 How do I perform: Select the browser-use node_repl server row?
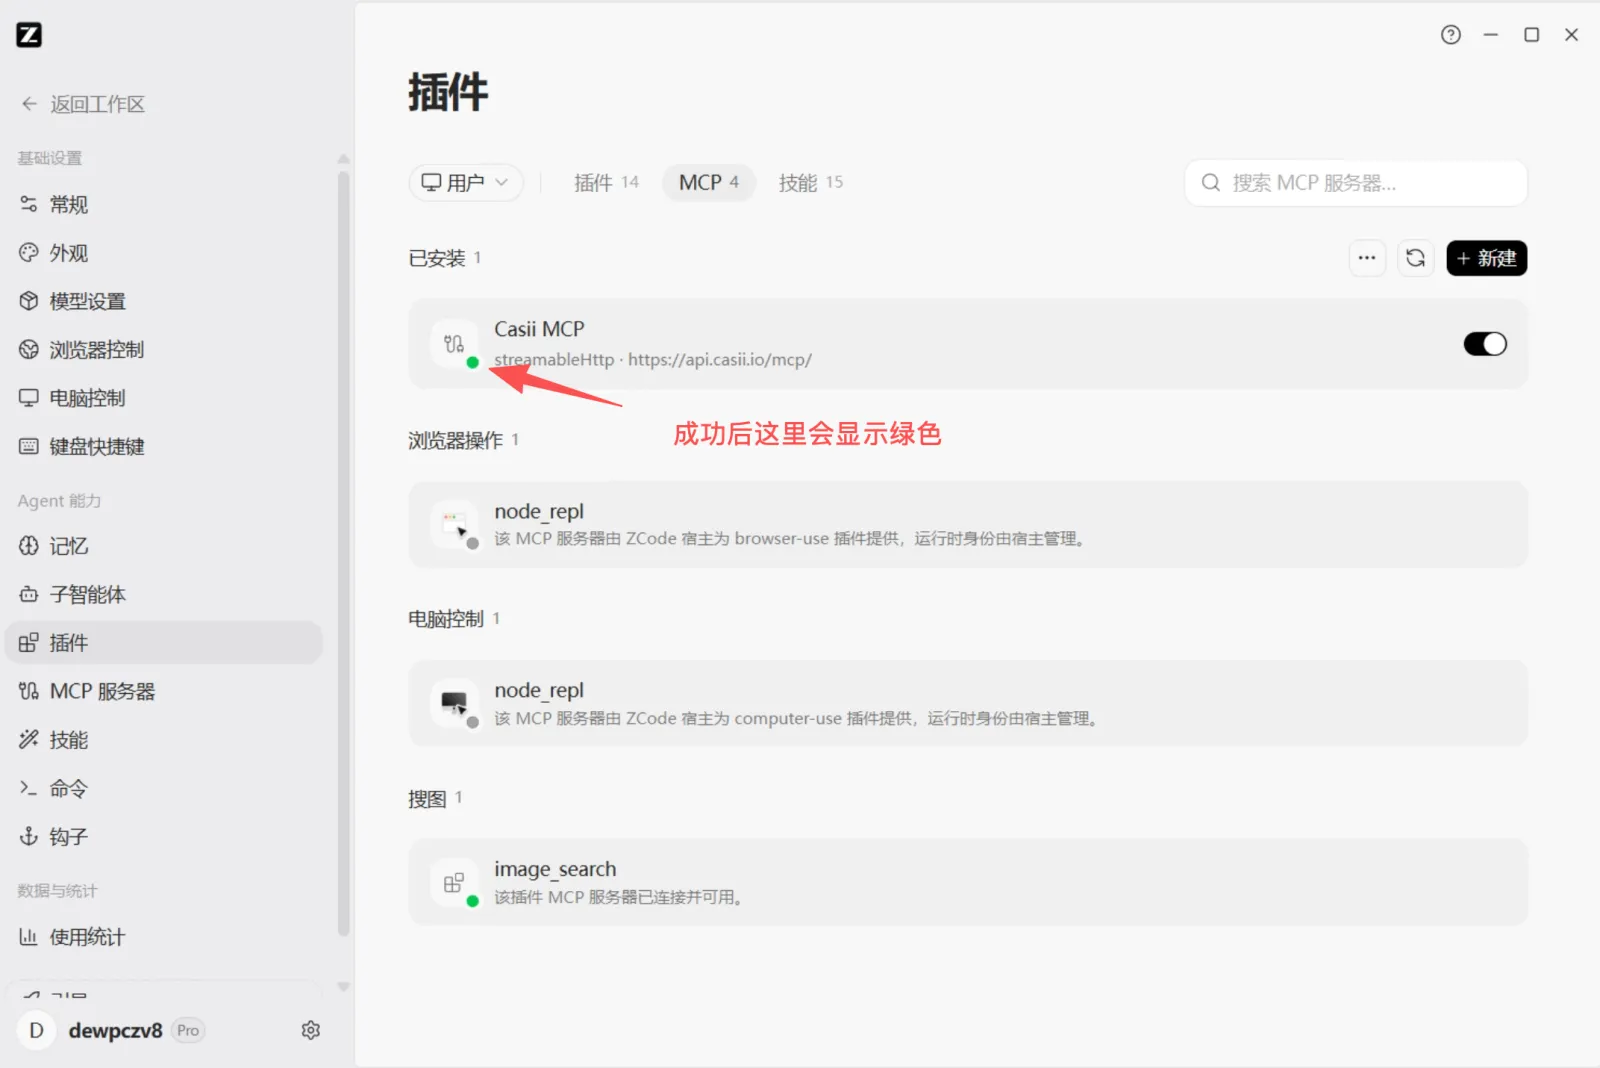tap(968, 525)
